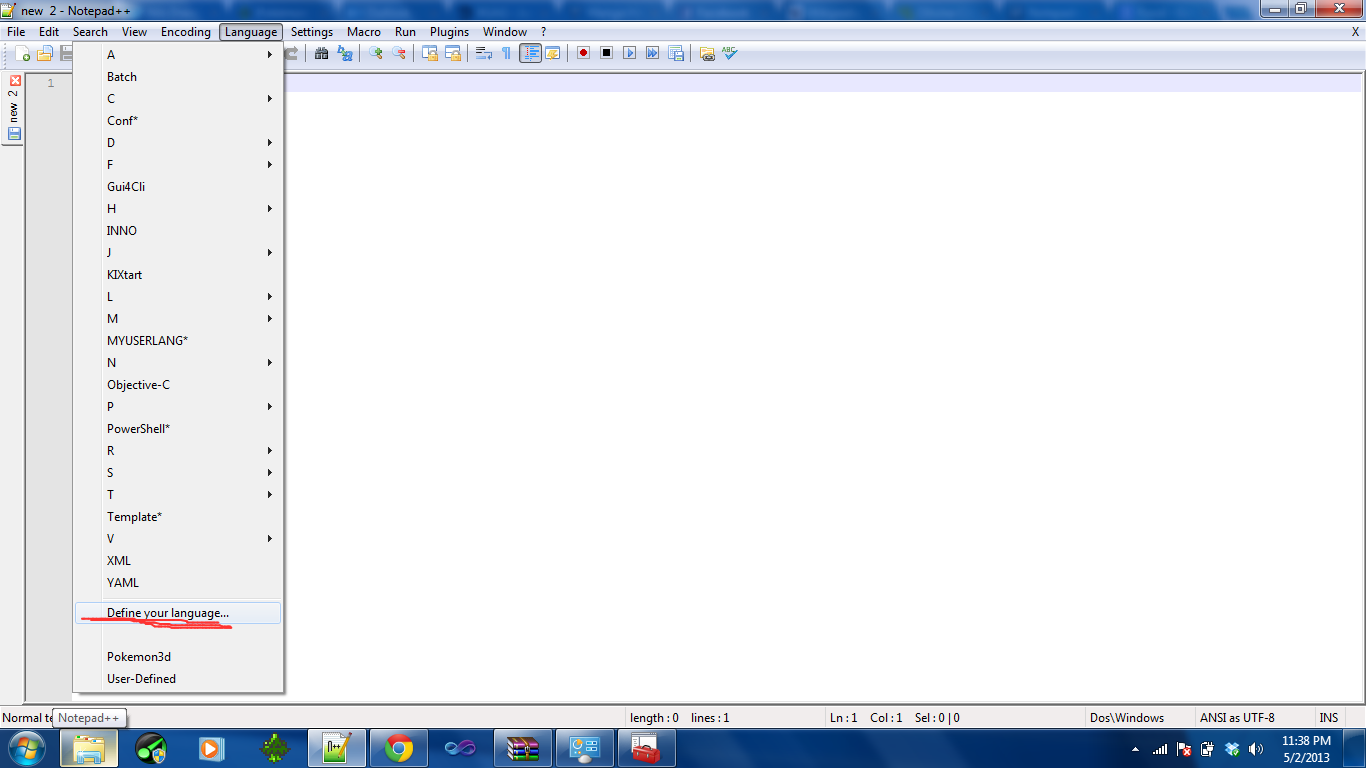Expand the M language submenu
This screenshot has height=768, width=1366.
(178, 319)
